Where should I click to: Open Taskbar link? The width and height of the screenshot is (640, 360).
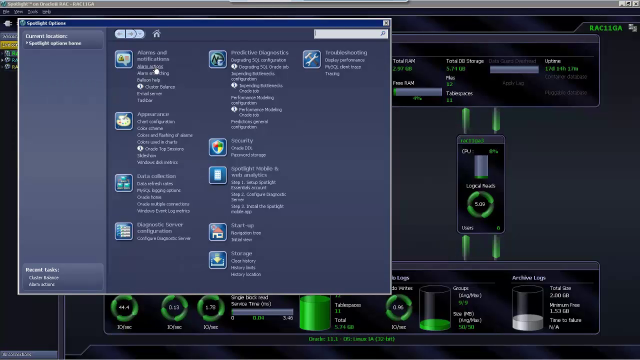144,100
